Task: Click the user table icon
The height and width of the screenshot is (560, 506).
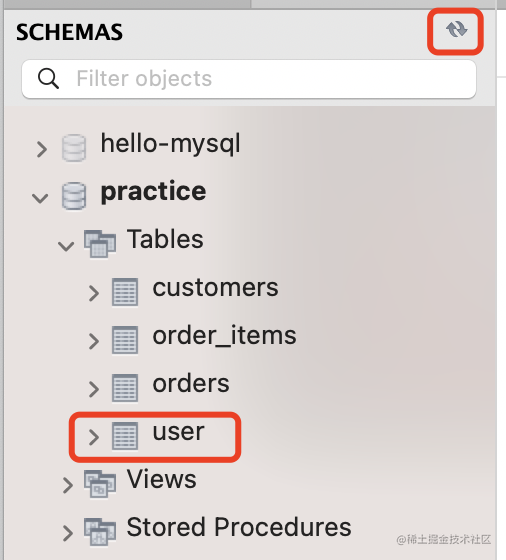Action: 125,436
